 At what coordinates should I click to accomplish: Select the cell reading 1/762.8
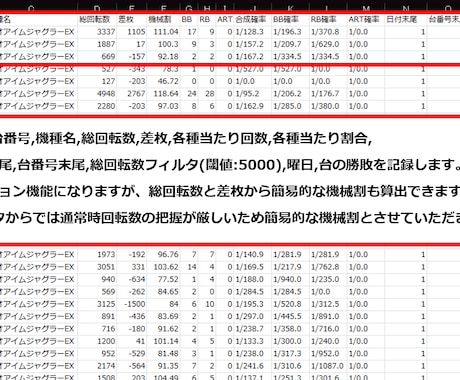328,267
